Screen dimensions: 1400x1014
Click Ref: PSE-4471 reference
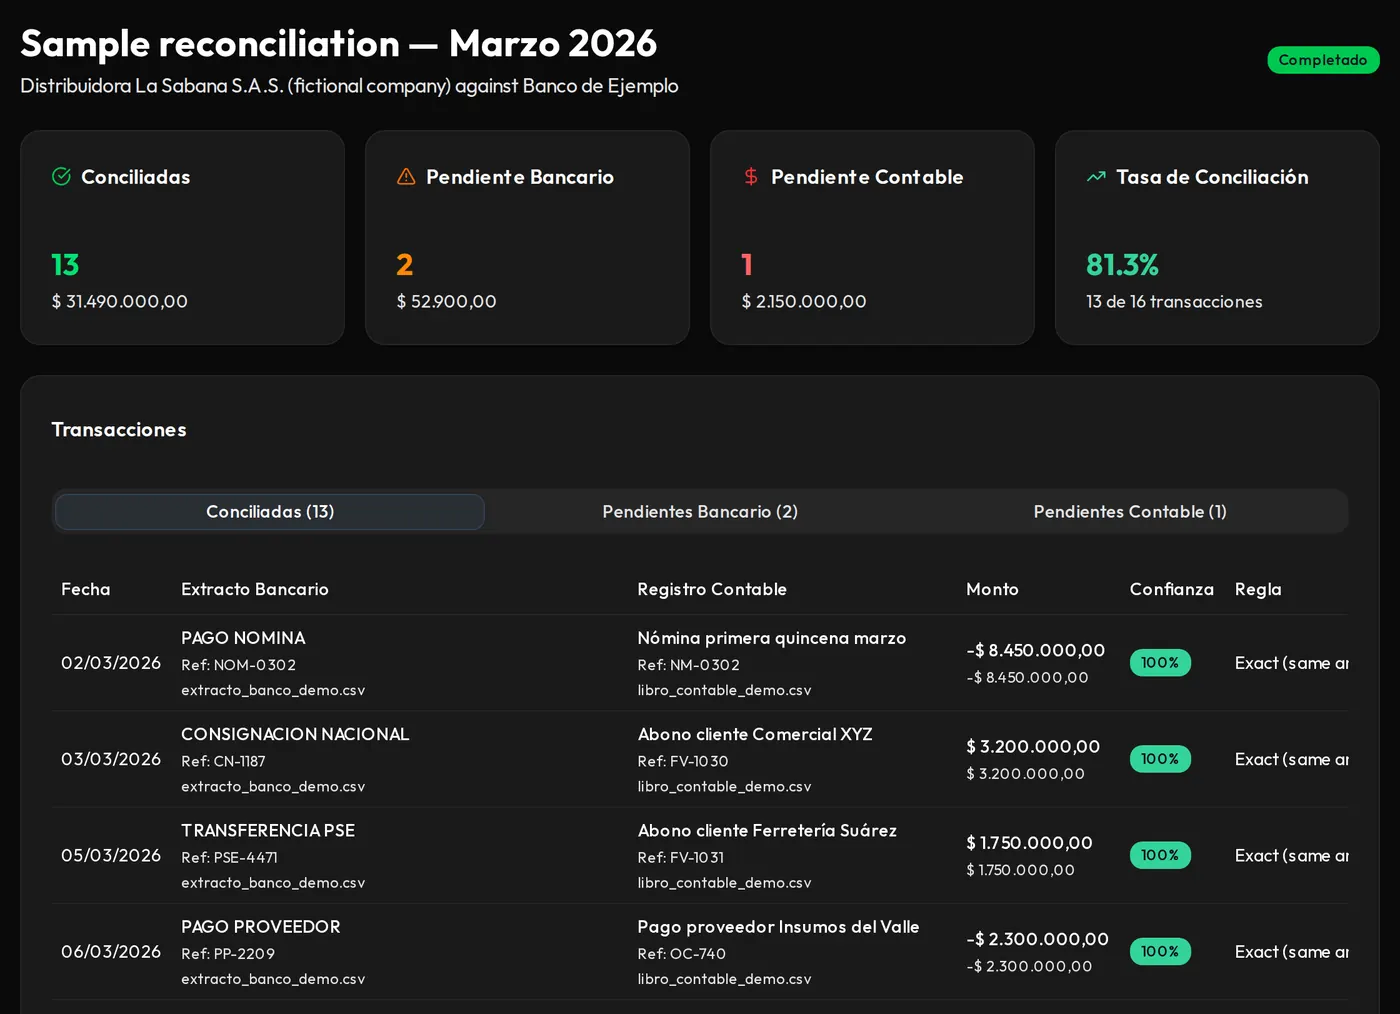[230, 858]
